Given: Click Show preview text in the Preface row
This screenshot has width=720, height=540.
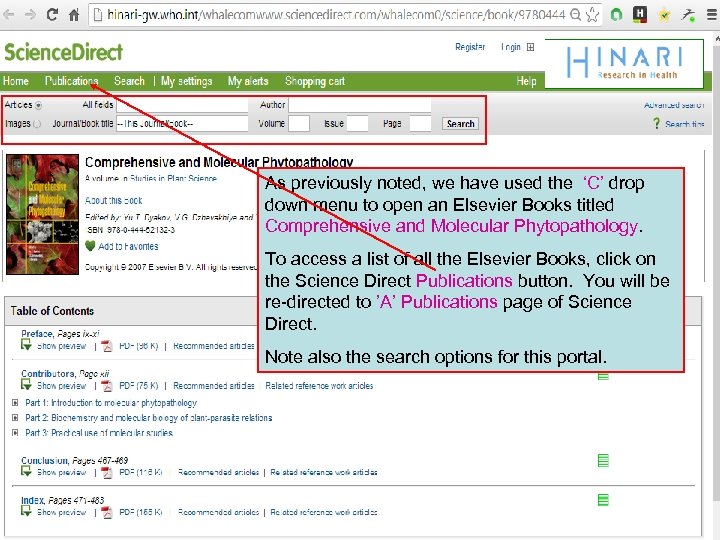Looking at the screenshot, I should (x=62, y=346).
